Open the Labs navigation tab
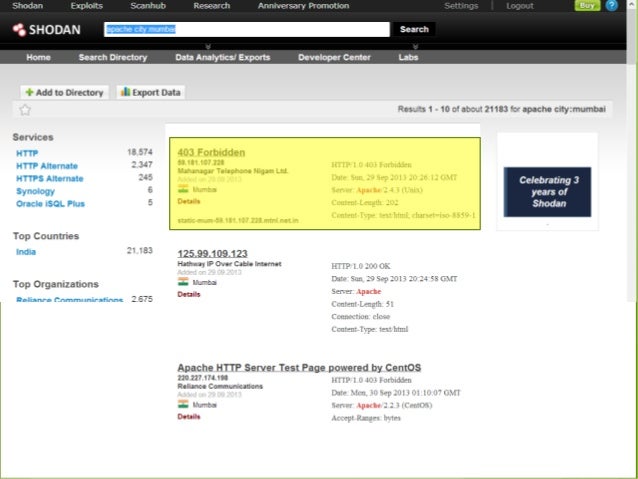 tap(408, 57)
